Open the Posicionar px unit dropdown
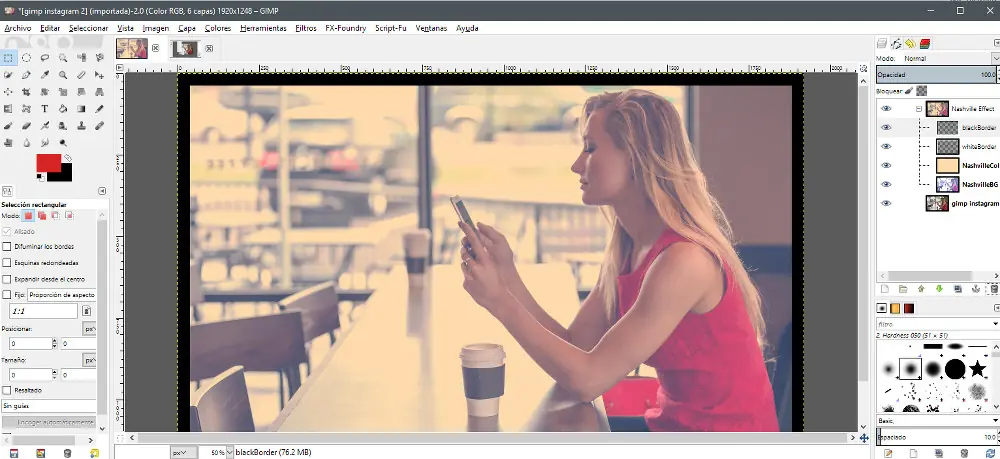 (90, 329)
